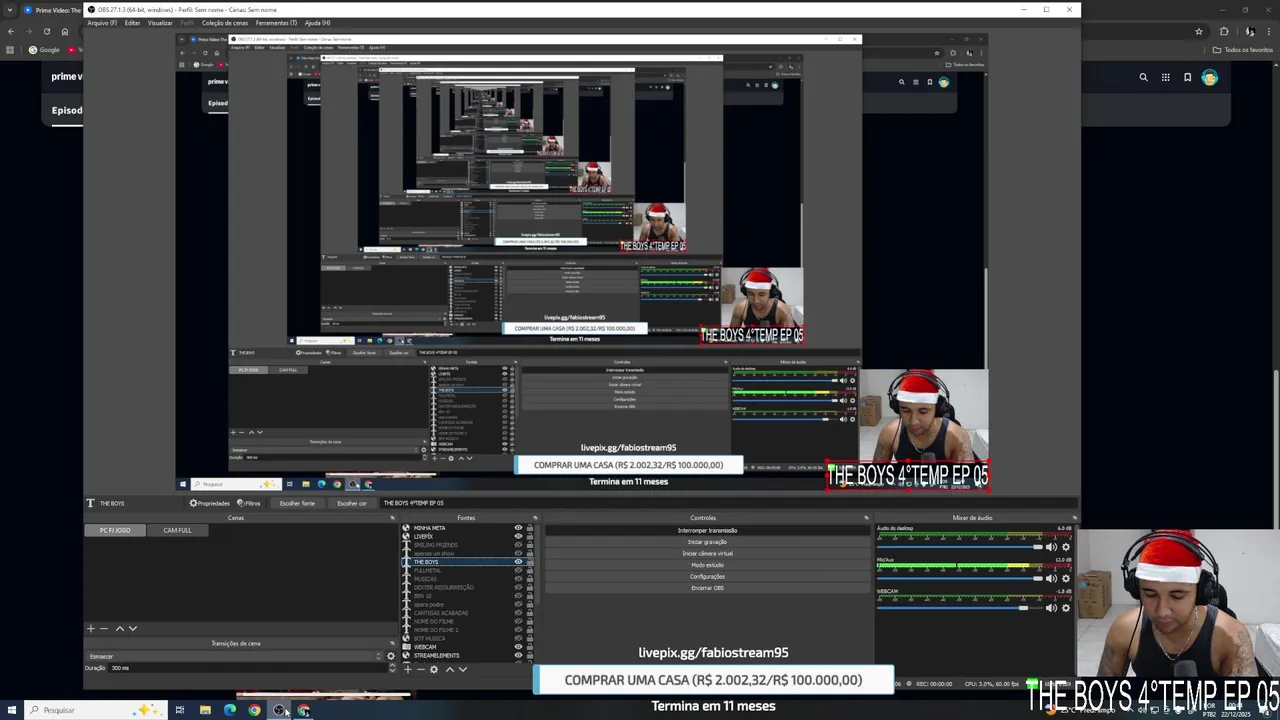Add a new scene with plus icon
The height and width of the screenshot is (720, 1280).
tap(91, 629)
